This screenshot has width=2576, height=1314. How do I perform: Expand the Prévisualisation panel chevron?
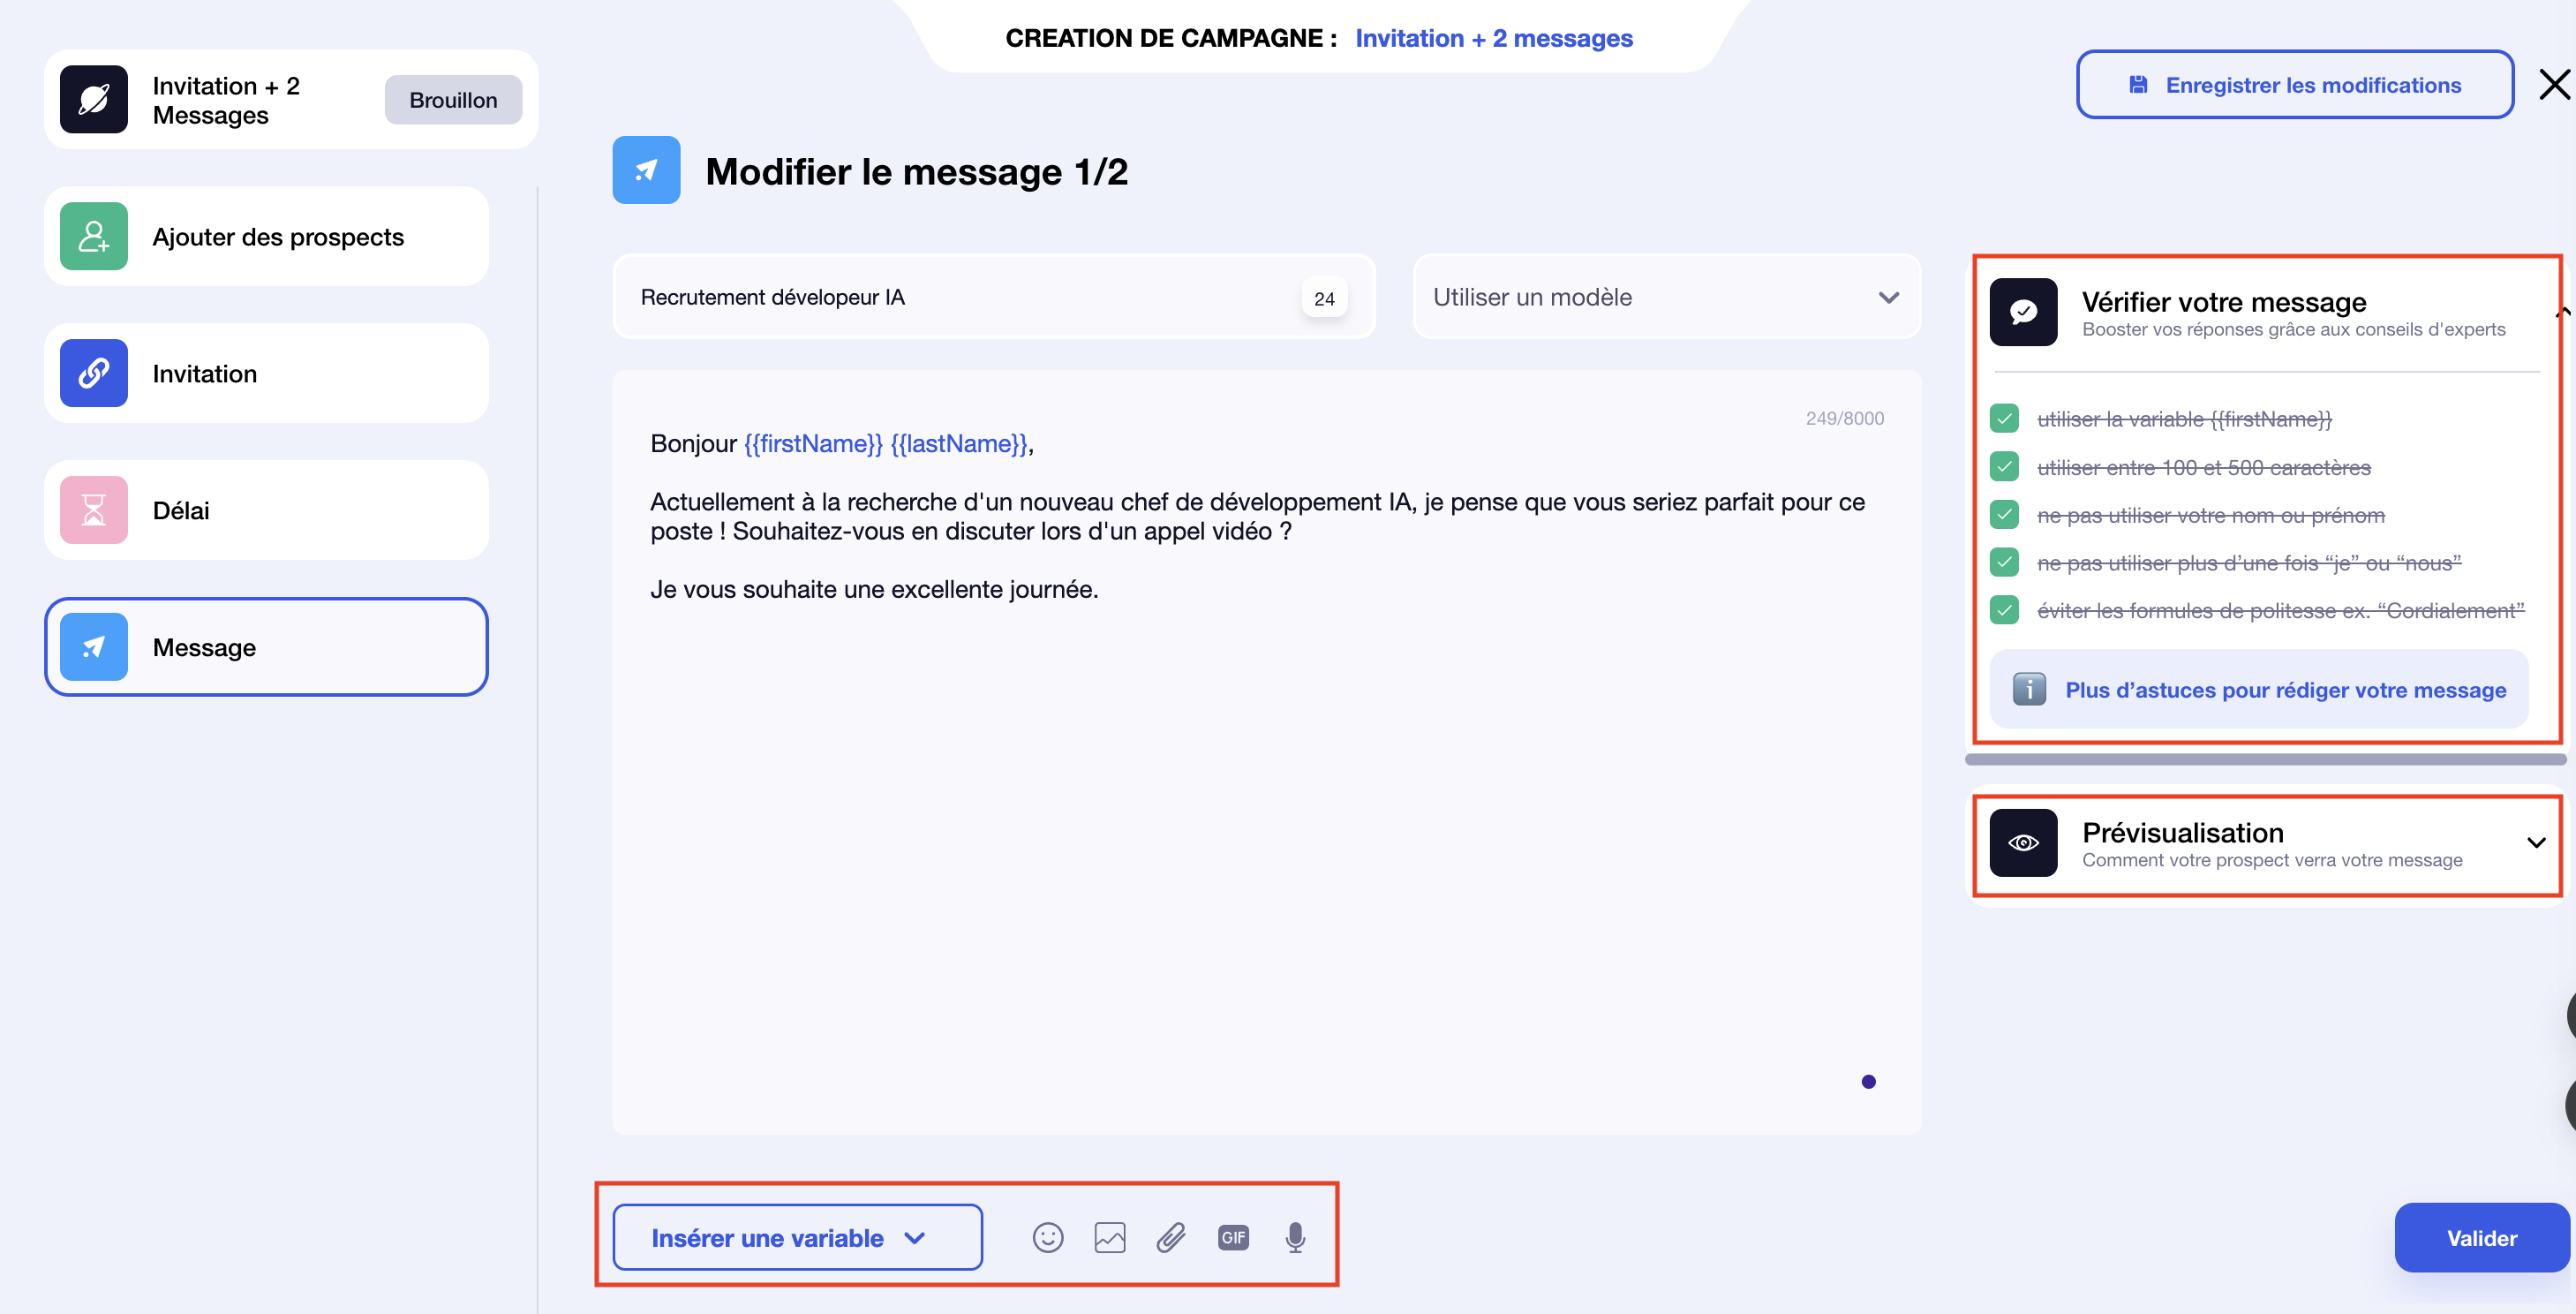tap(2535, 842)
